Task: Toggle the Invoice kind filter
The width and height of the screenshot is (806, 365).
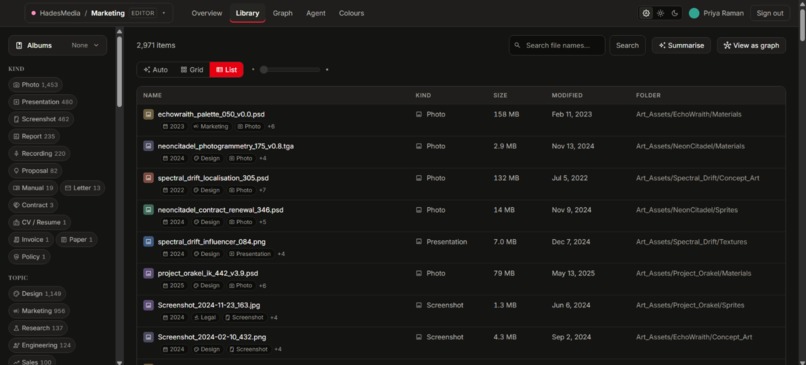Action: point(31,240)
